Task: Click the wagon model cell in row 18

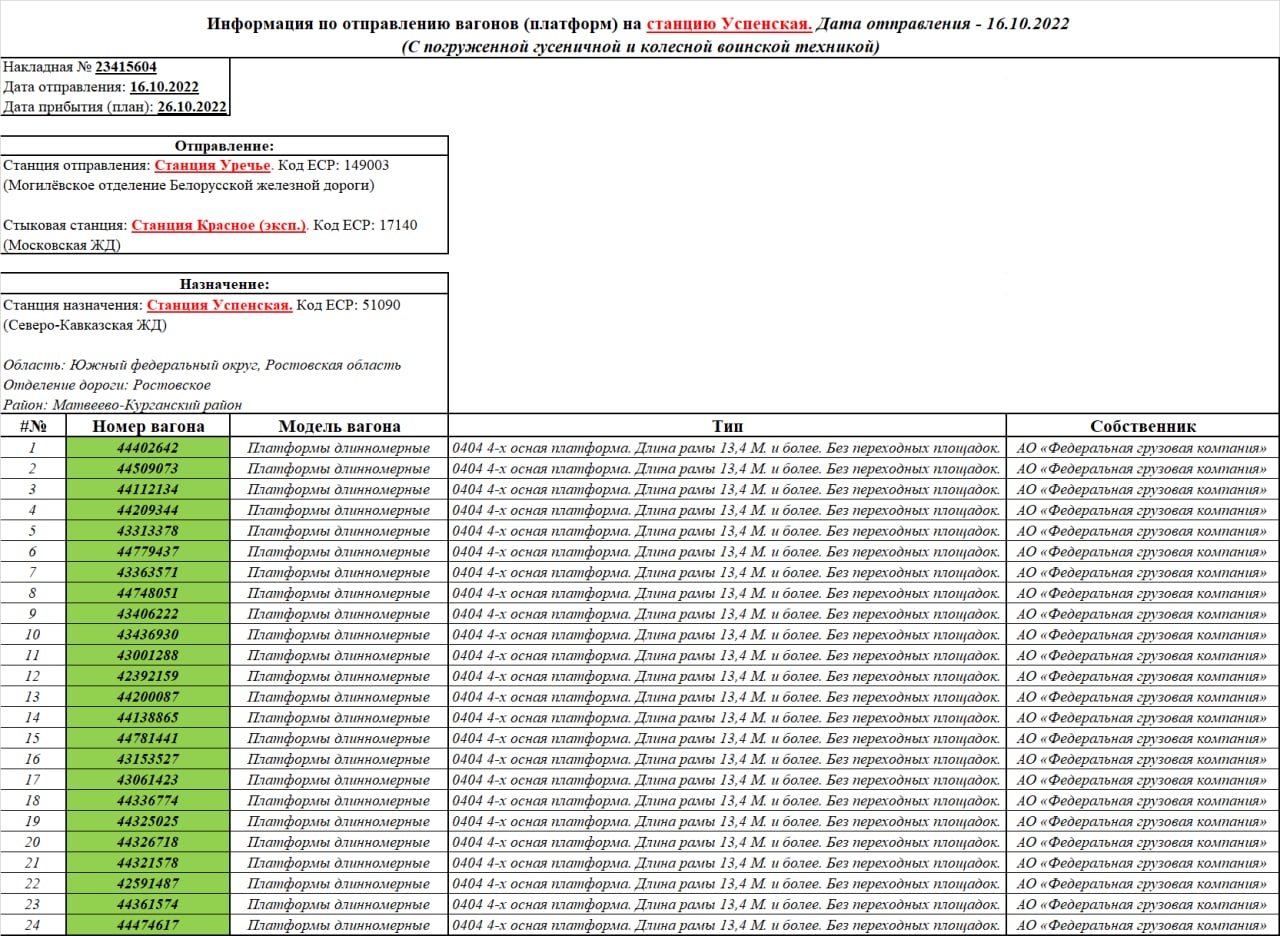Action: 339,801
